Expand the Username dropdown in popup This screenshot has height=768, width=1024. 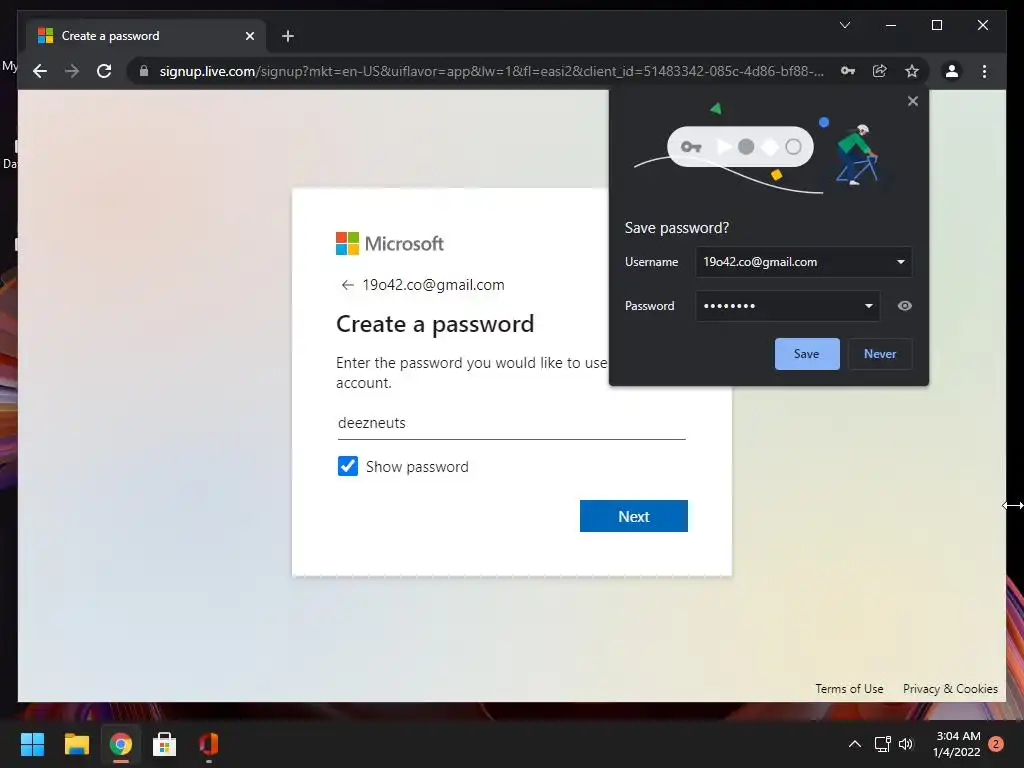point(901,262)
